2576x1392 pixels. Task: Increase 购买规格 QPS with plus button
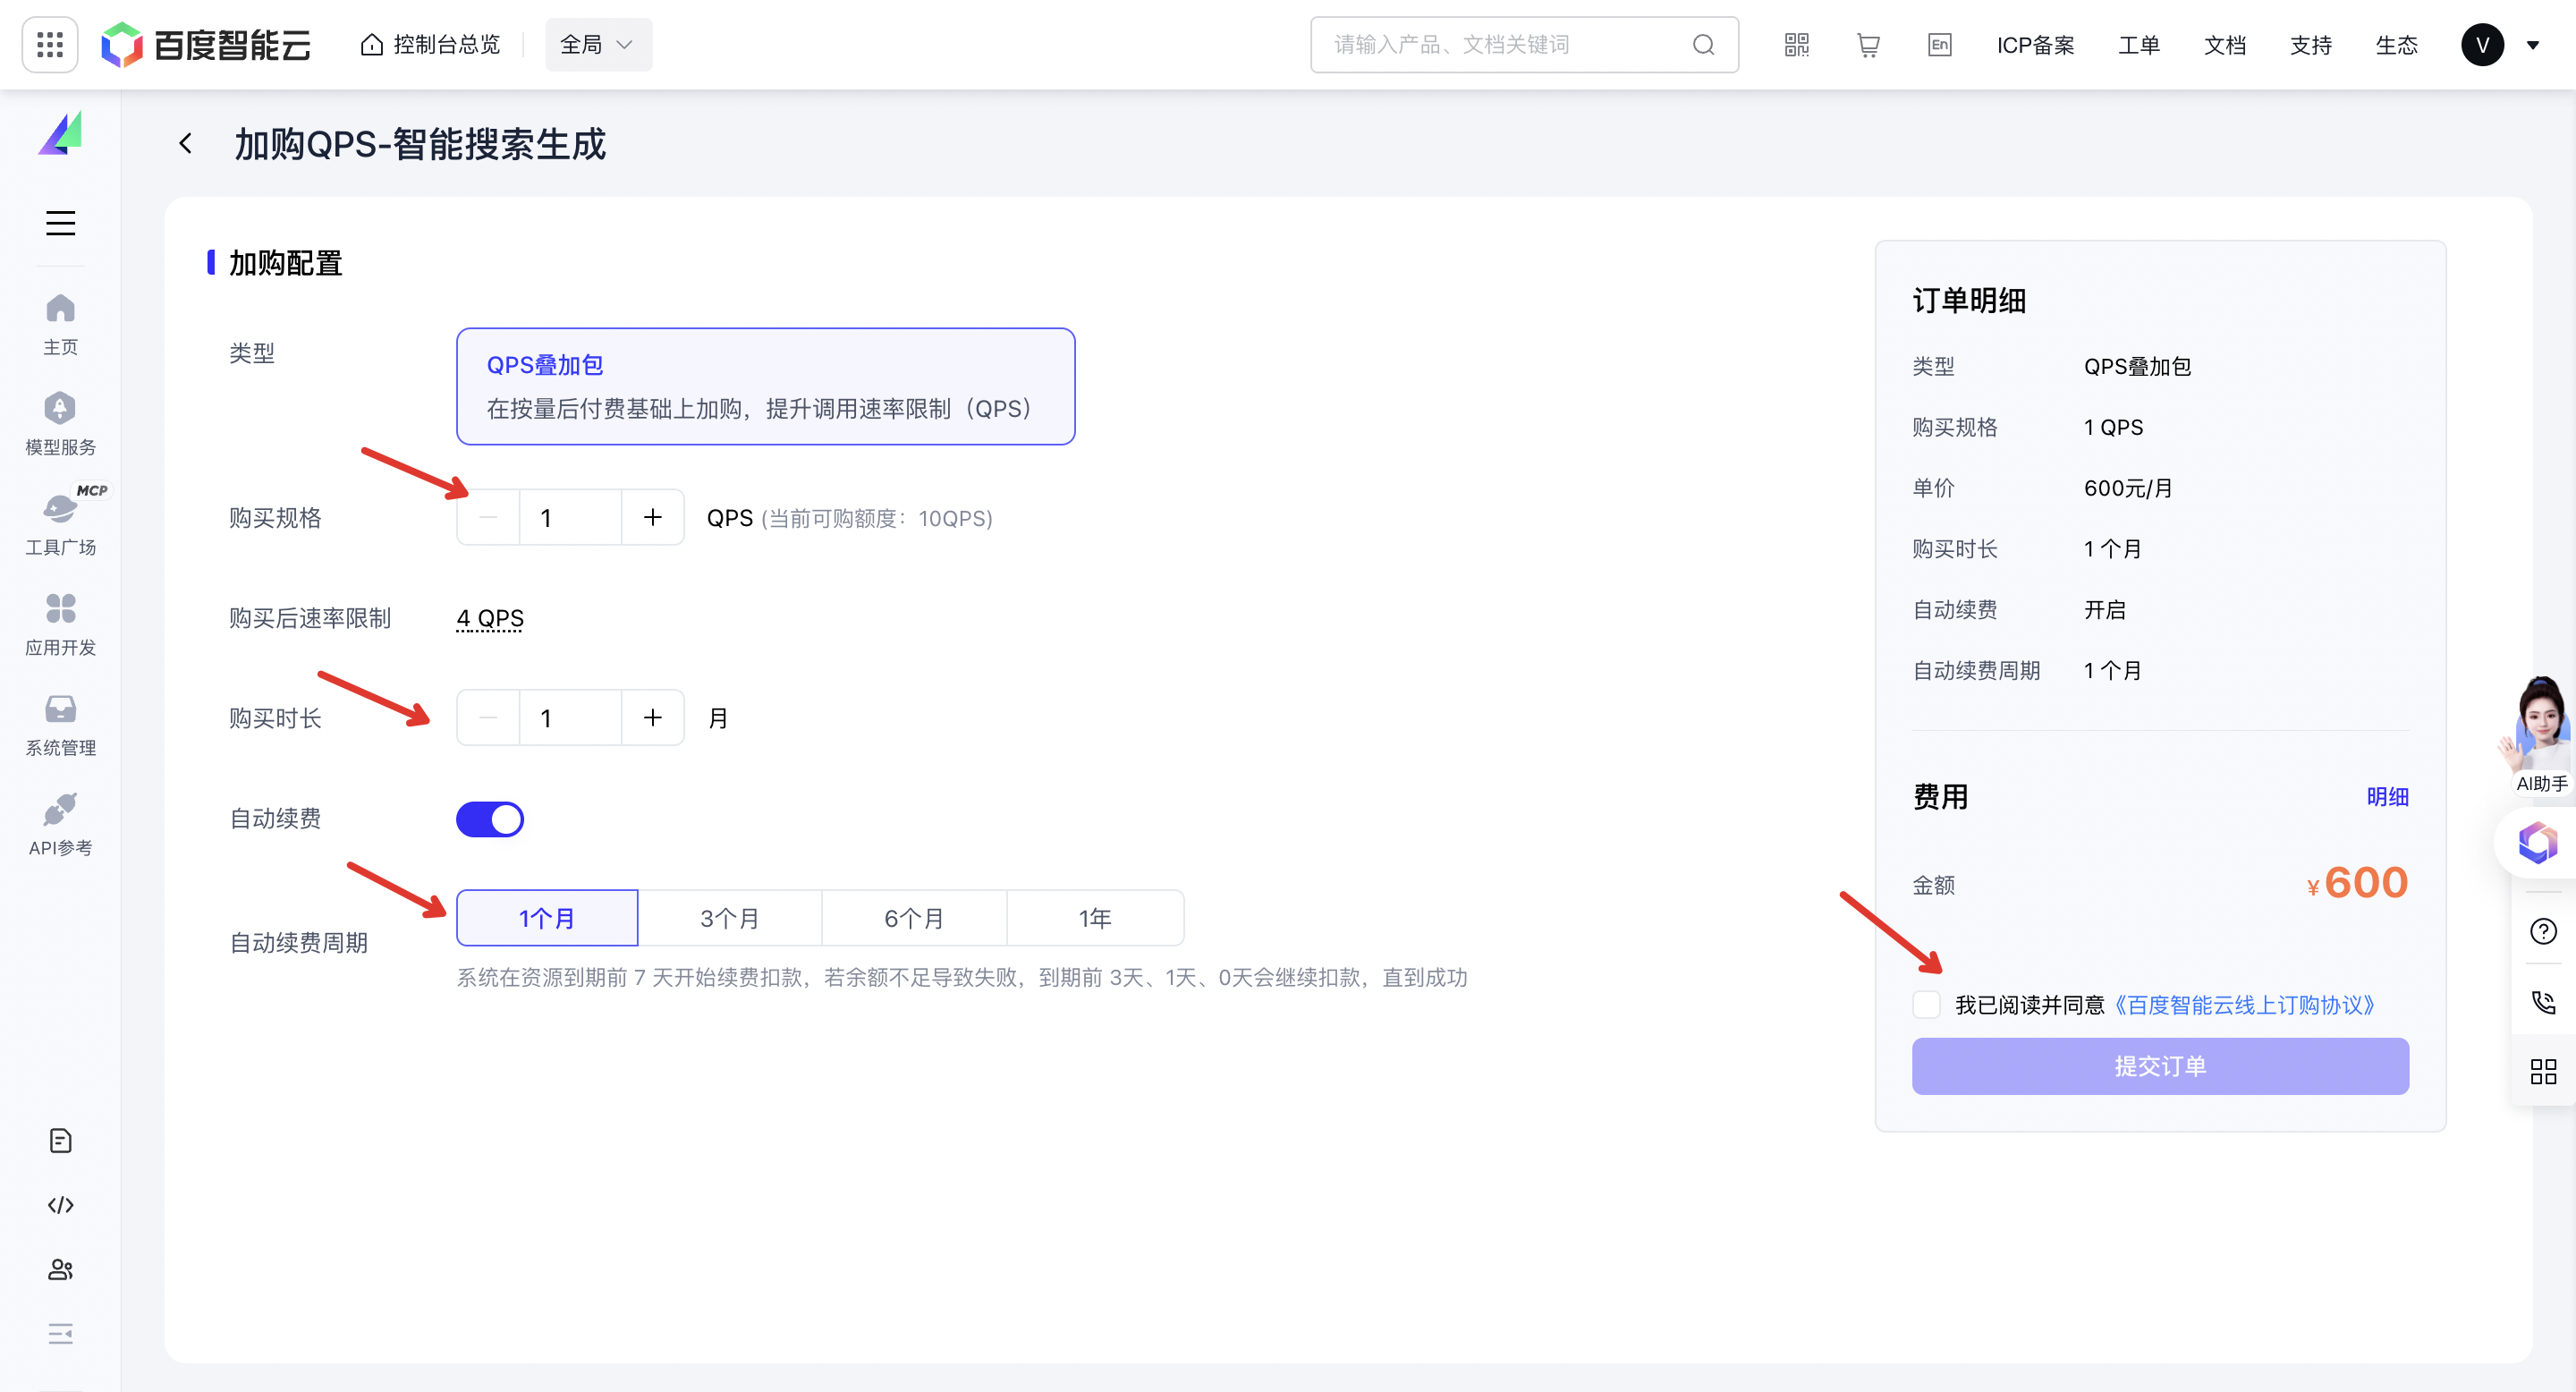tap(652, 517)
